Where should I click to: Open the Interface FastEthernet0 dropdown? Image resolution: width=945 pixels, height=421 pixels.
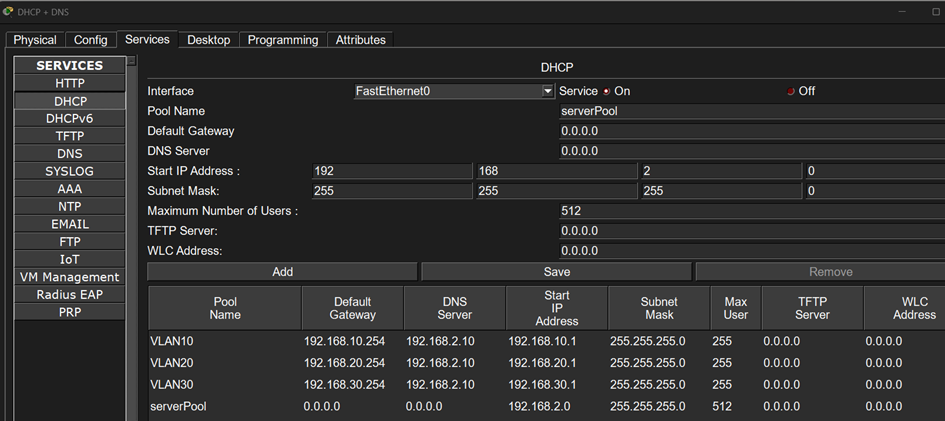coord(454,91)
